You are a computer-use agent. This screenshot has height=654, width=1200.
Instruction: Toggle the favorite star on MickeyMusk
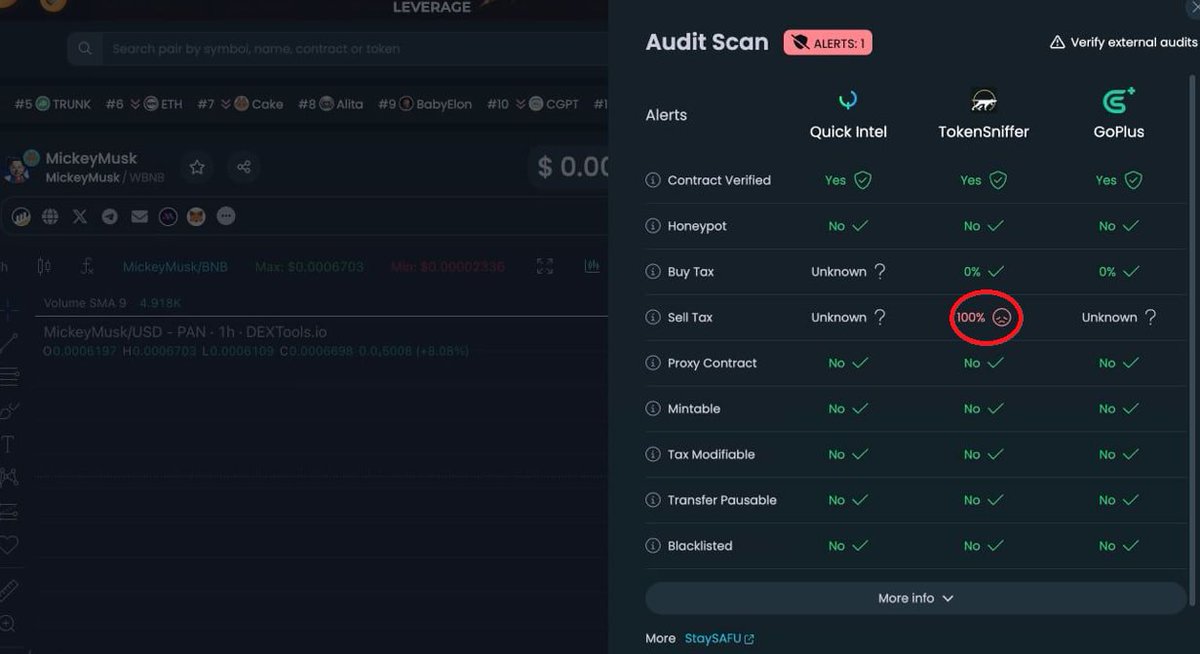(197, 168)
